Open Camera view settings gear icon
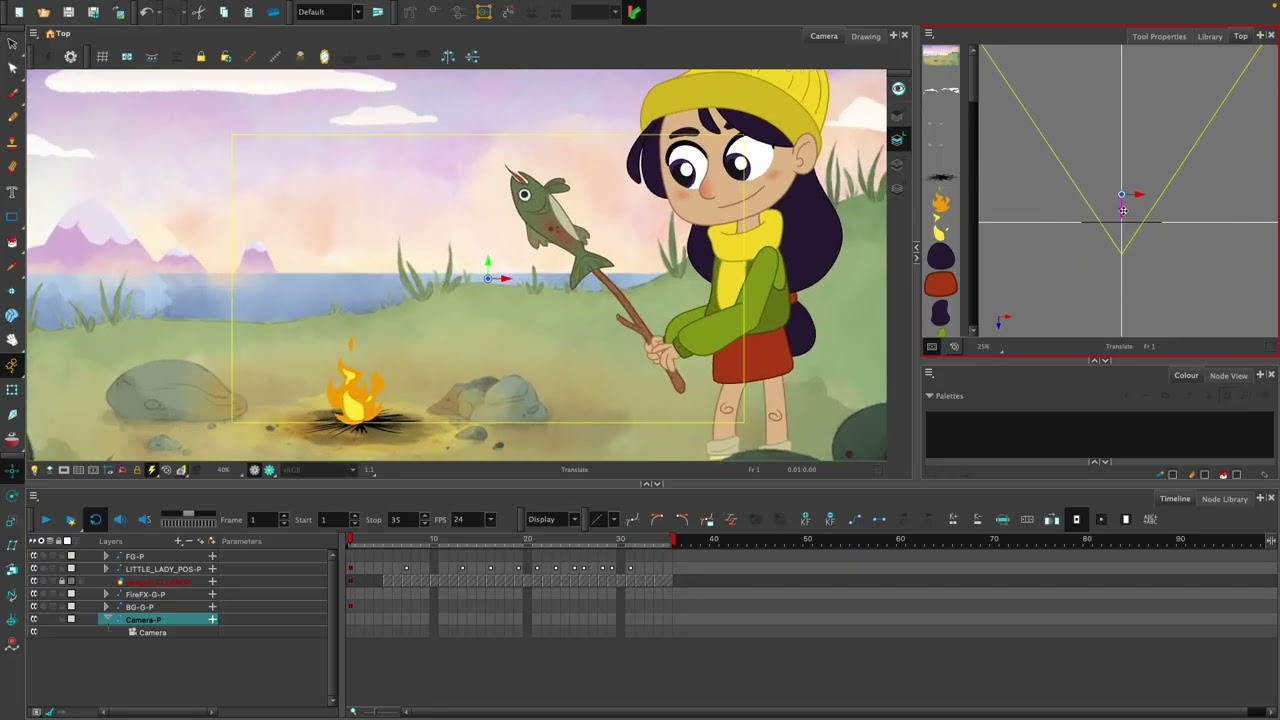Viewport: 1280px width, 720px height. pyautogui.click(x=70, y=57)
